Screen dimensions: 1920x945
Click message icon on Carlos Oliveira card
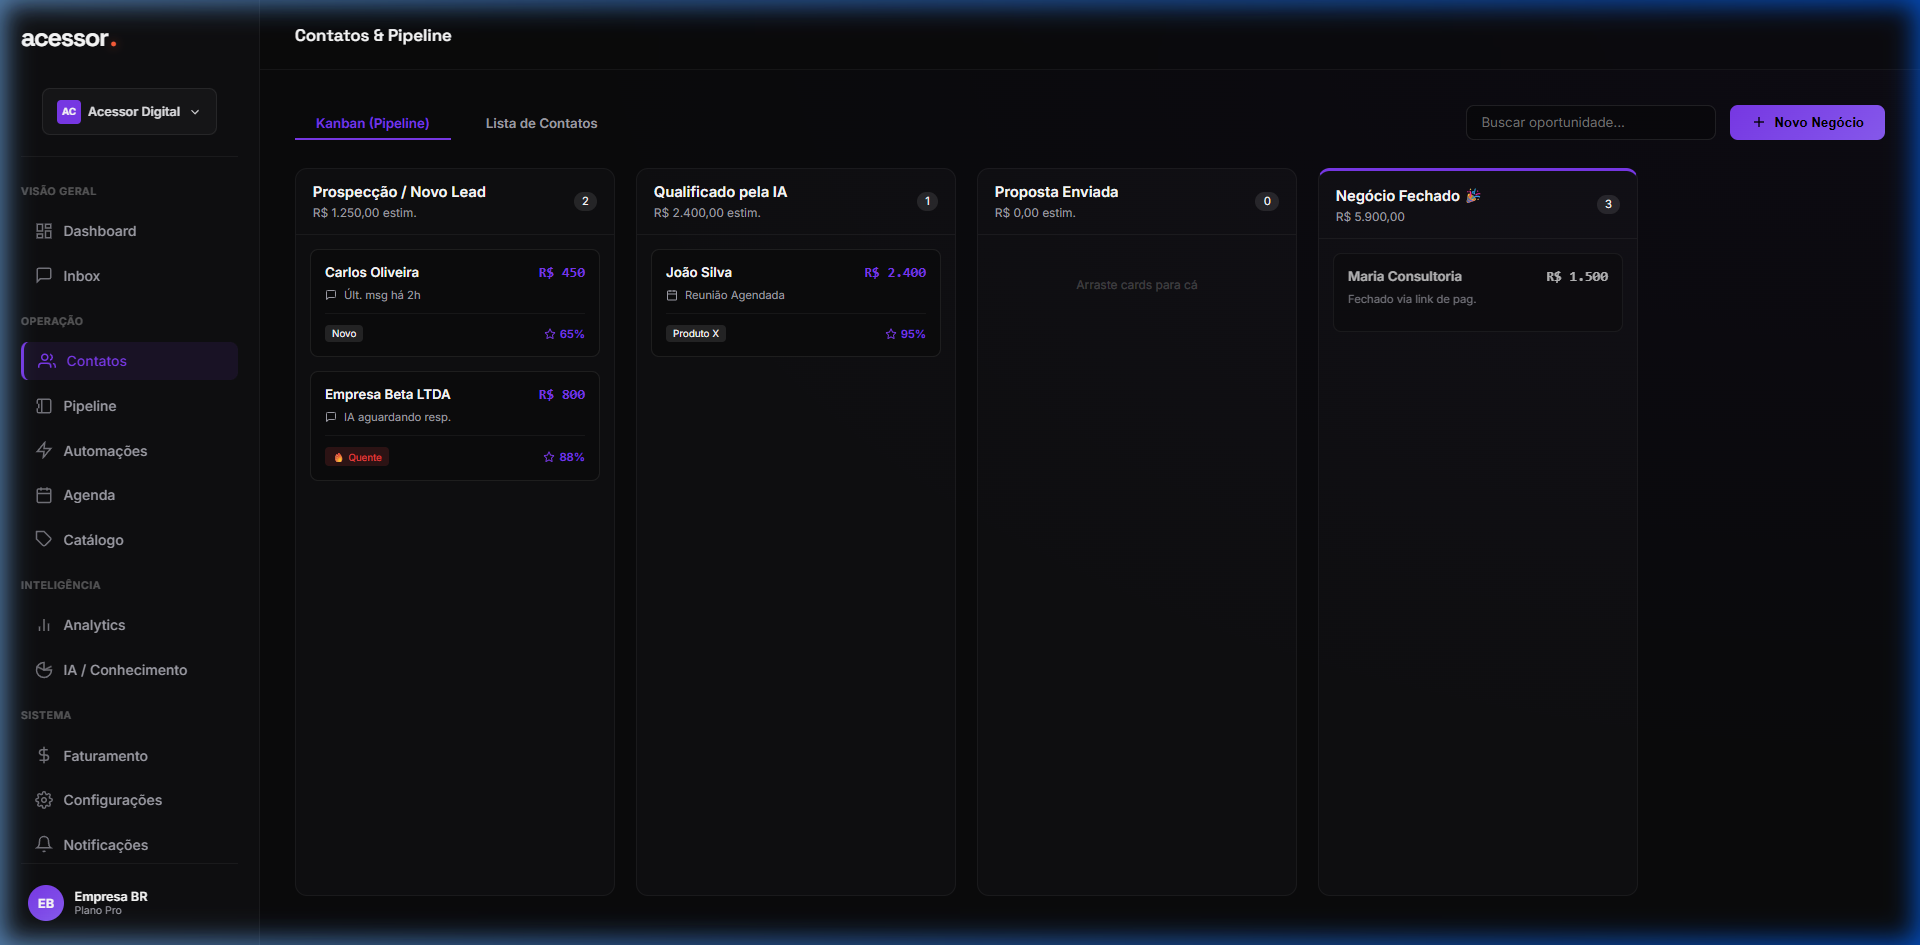click(x=331, y=295)
